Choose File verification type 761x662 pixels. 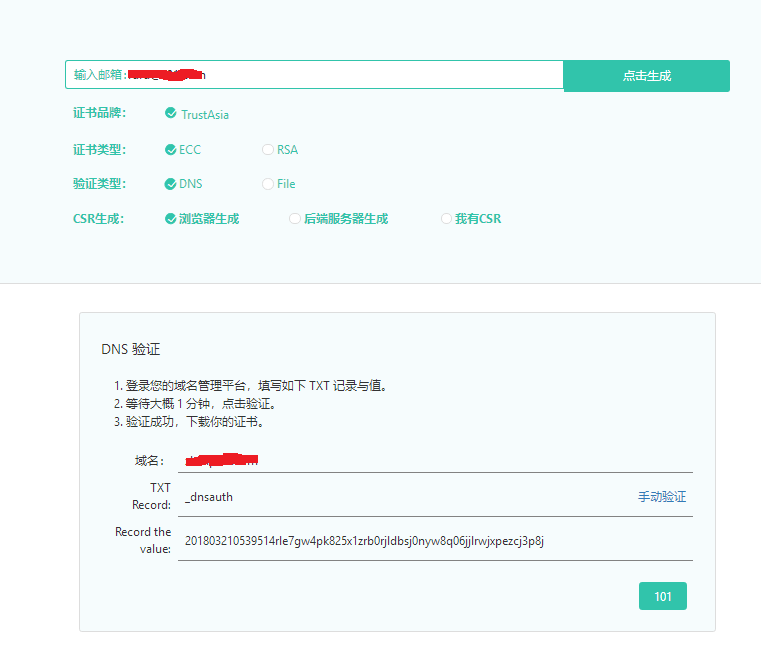pyautogui.click(x=279, y=184)
